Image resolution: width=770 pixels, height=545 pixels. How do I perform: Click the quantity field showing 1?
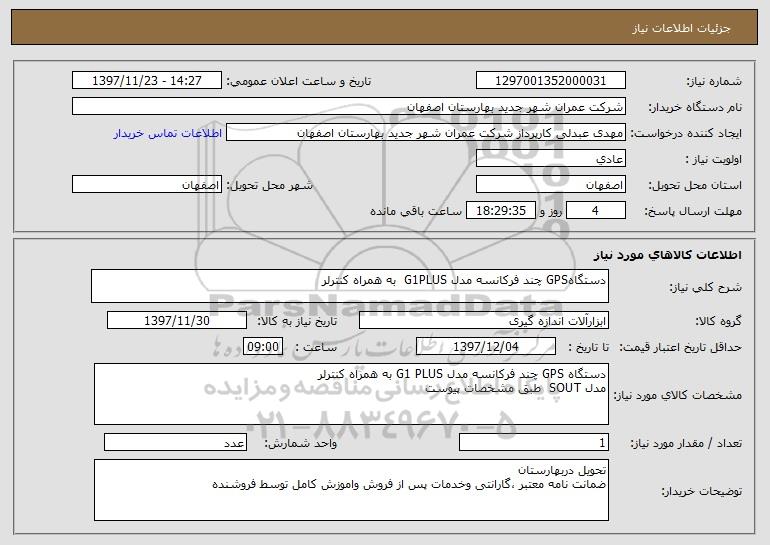(534, 442)
